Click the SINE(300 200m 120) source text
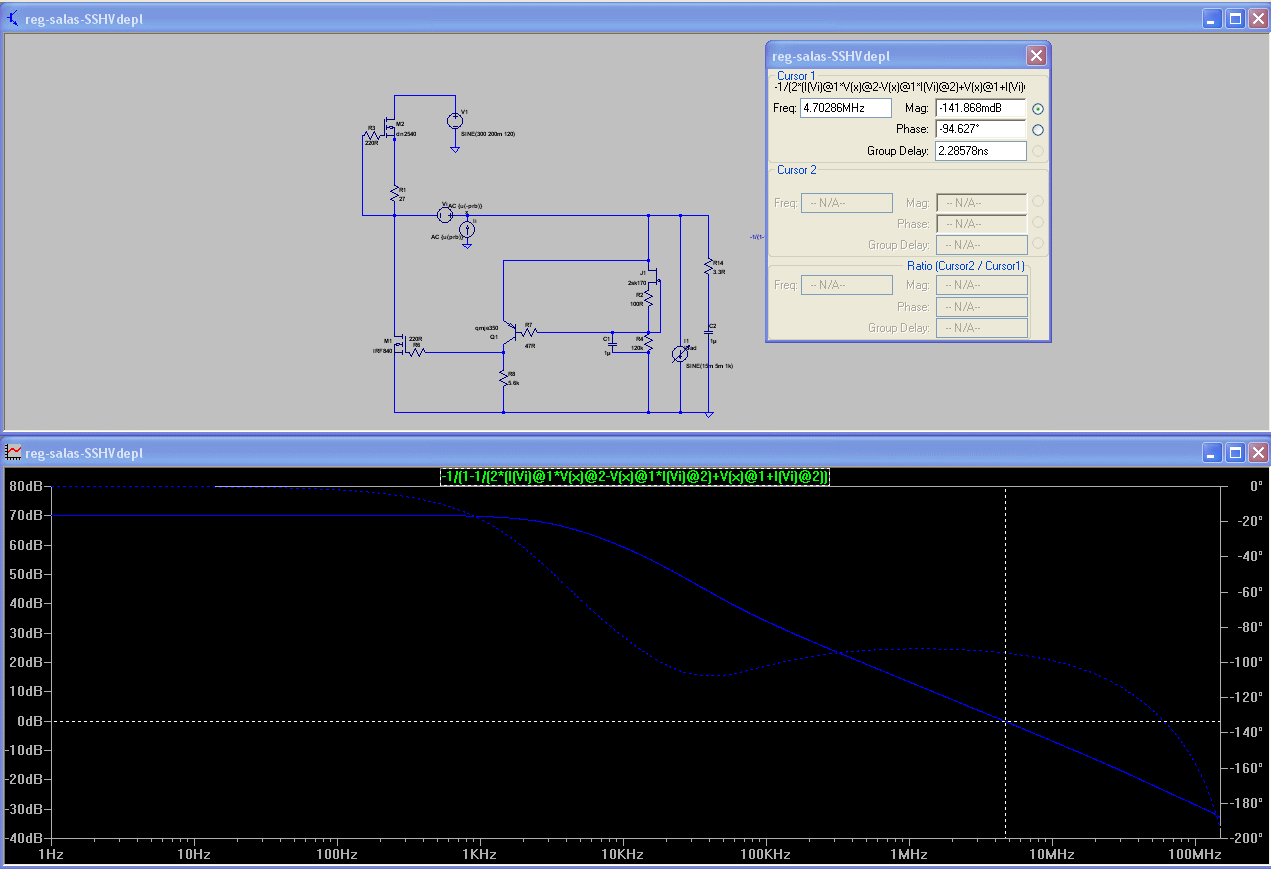The image size is (1271, 869). tap(488, 134)
